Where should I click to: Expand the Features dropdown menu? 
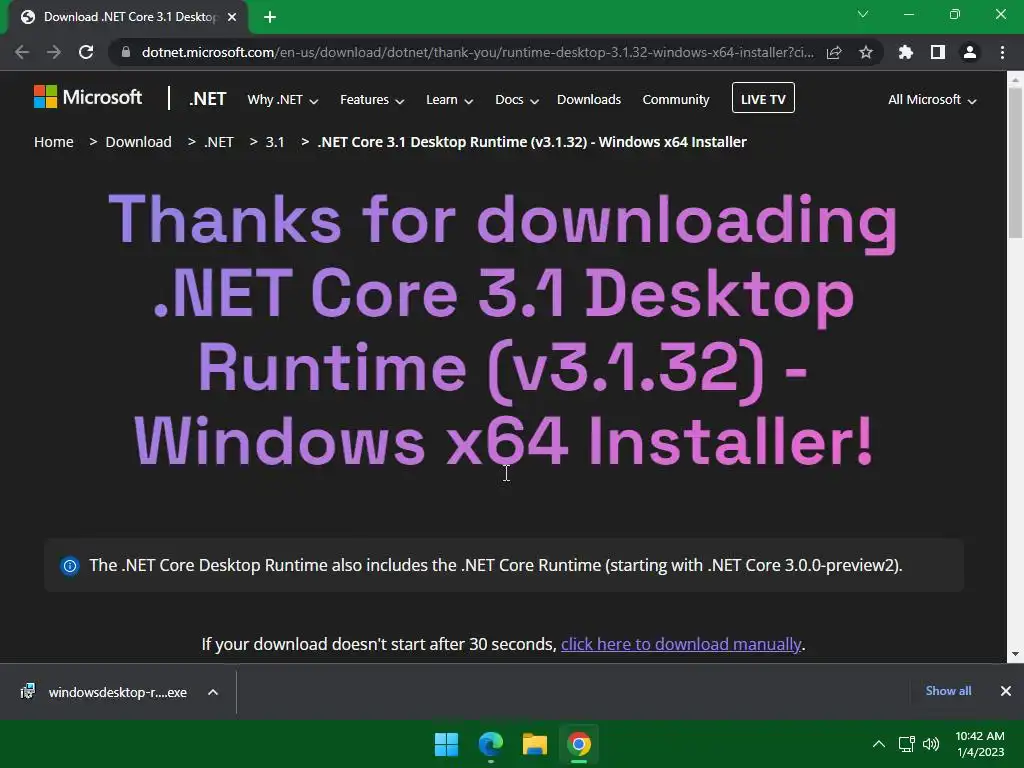(372, 100)
